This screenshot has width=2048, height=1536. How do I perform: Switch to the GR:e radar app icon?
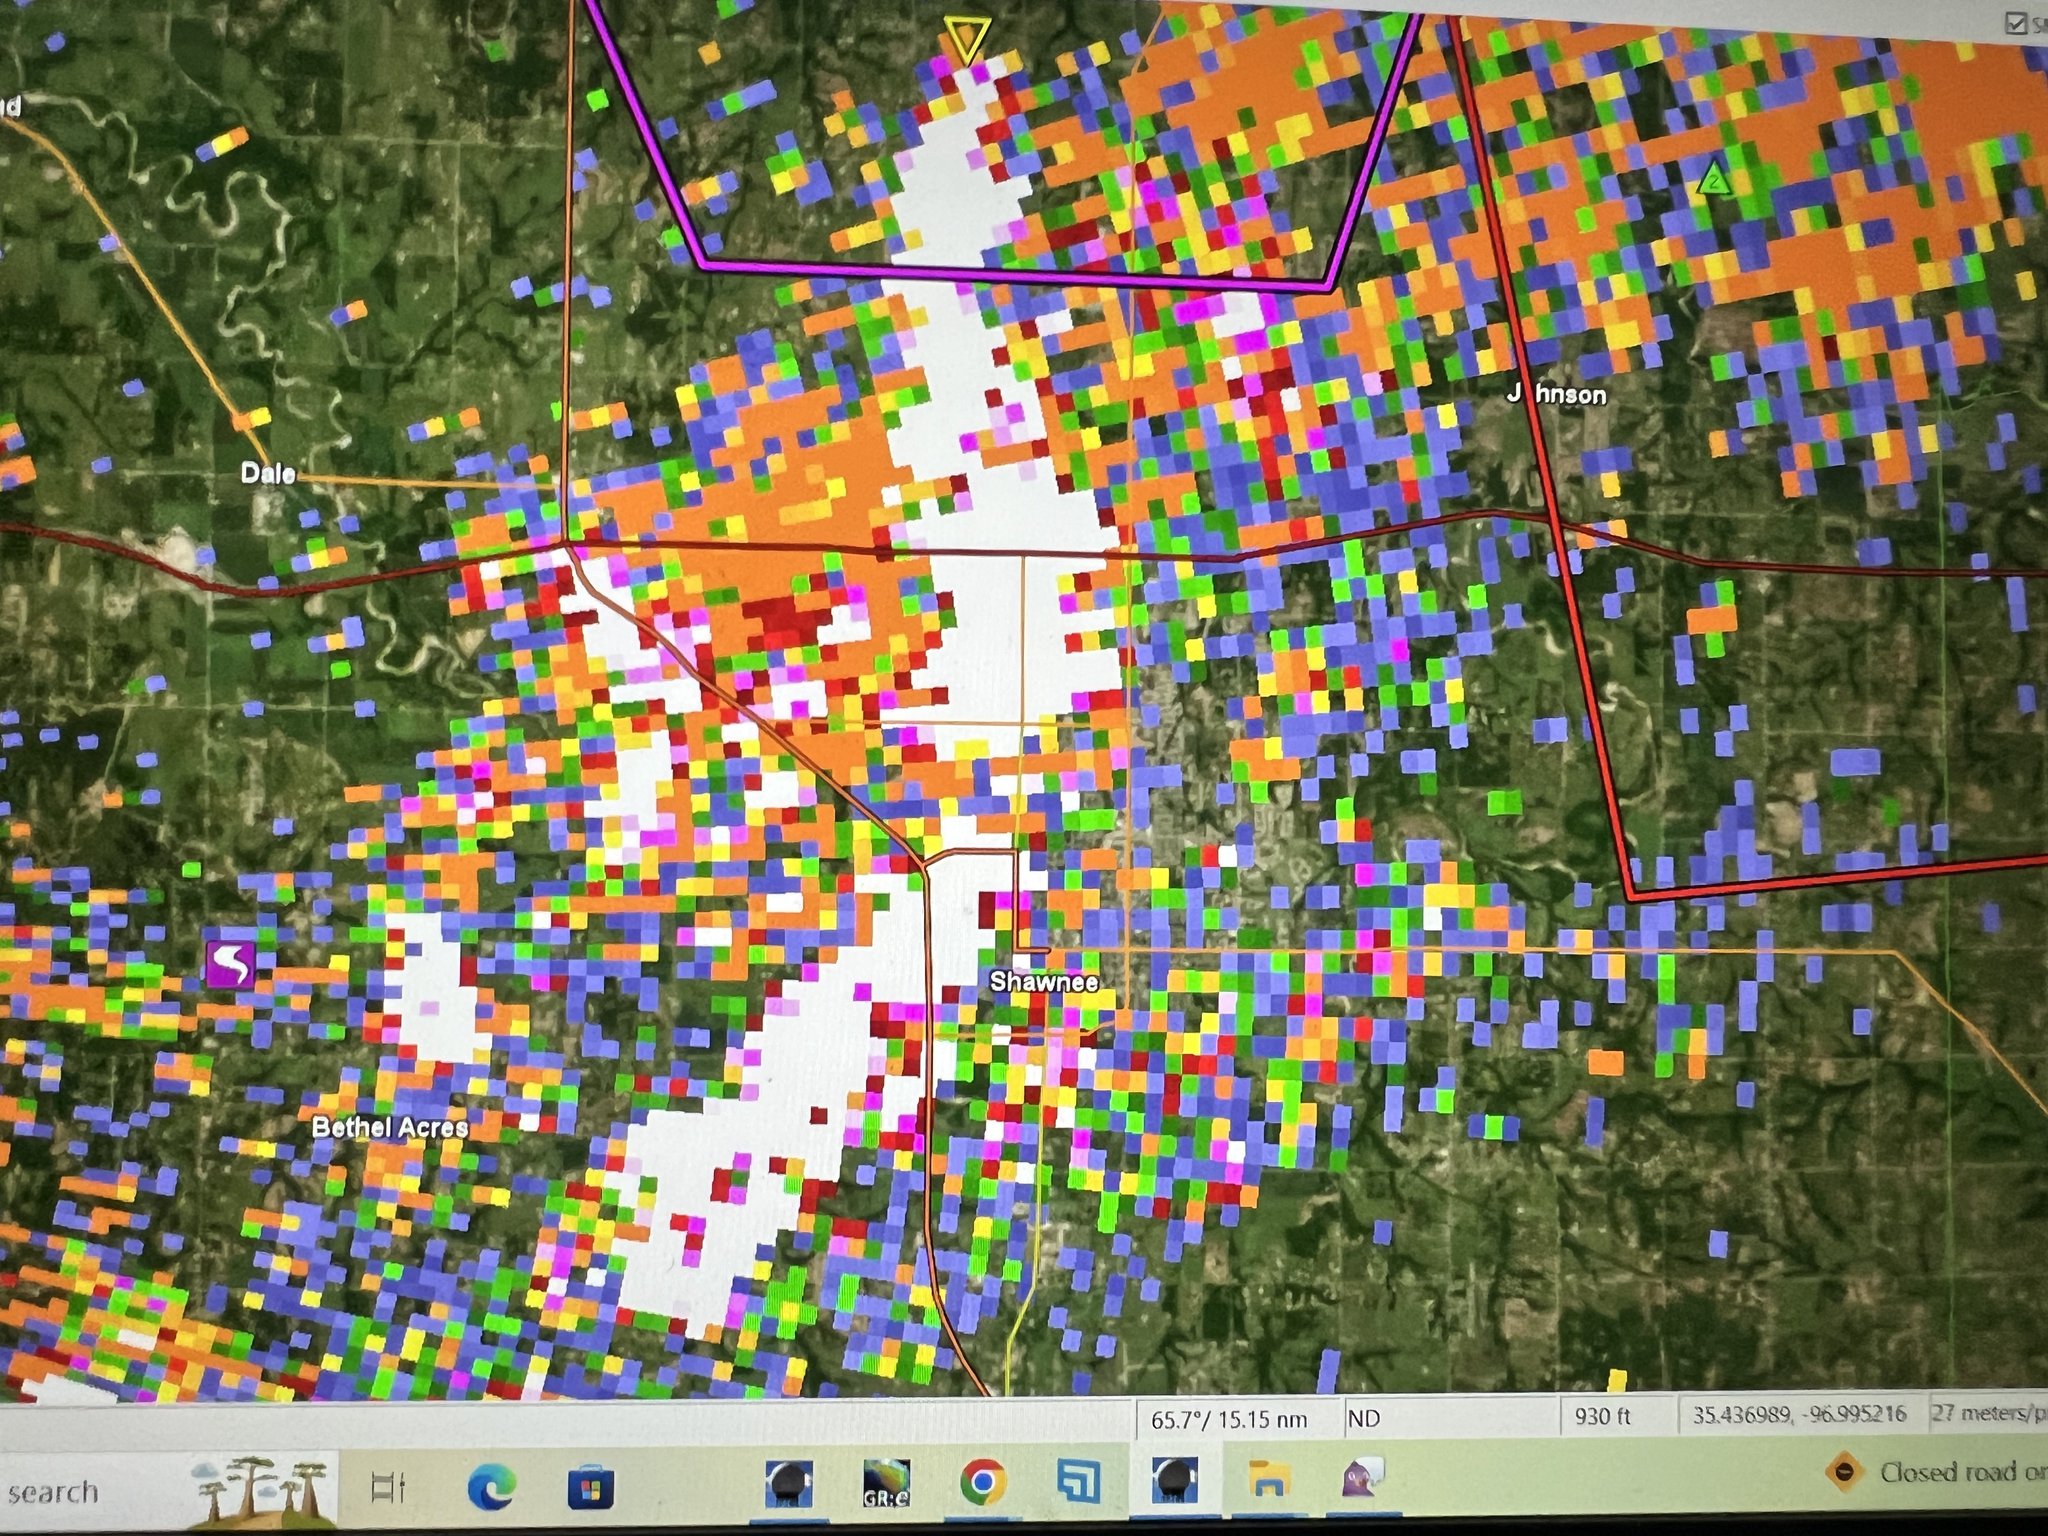886,1483
